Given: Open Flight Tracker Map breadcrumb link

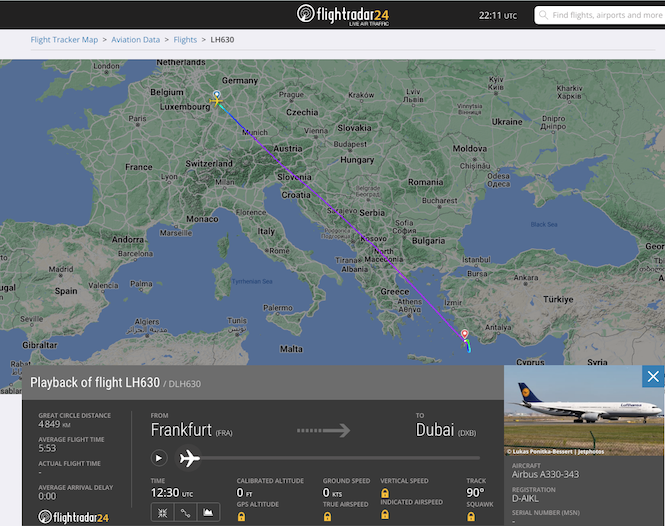Looking at the screenshot, I should tap(64, 39).
